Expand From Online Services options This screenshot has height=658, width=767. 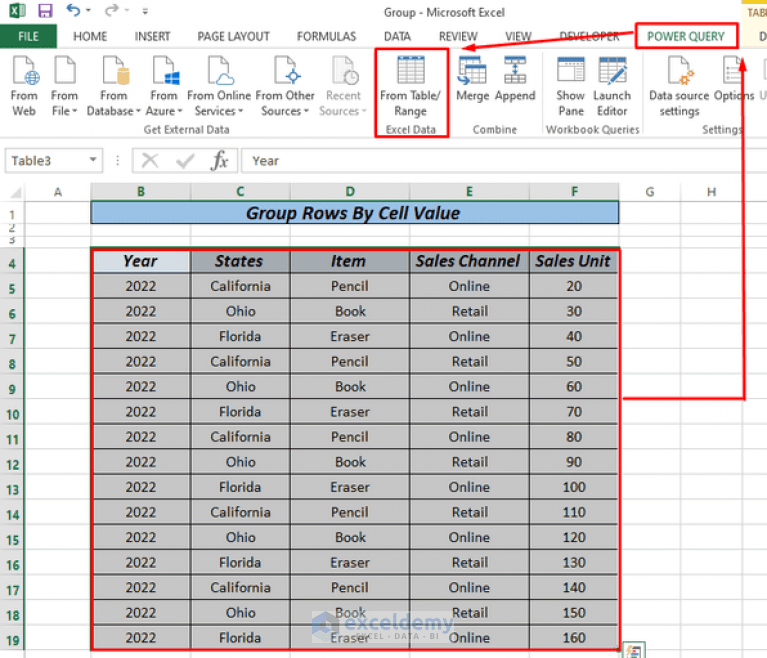click(219, 86)
